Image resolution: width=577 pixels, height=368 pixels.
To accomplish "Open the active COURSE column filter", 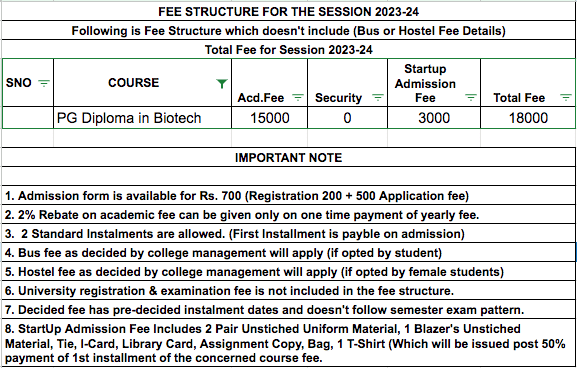I will pyautogui.click(x=222, y=84).
